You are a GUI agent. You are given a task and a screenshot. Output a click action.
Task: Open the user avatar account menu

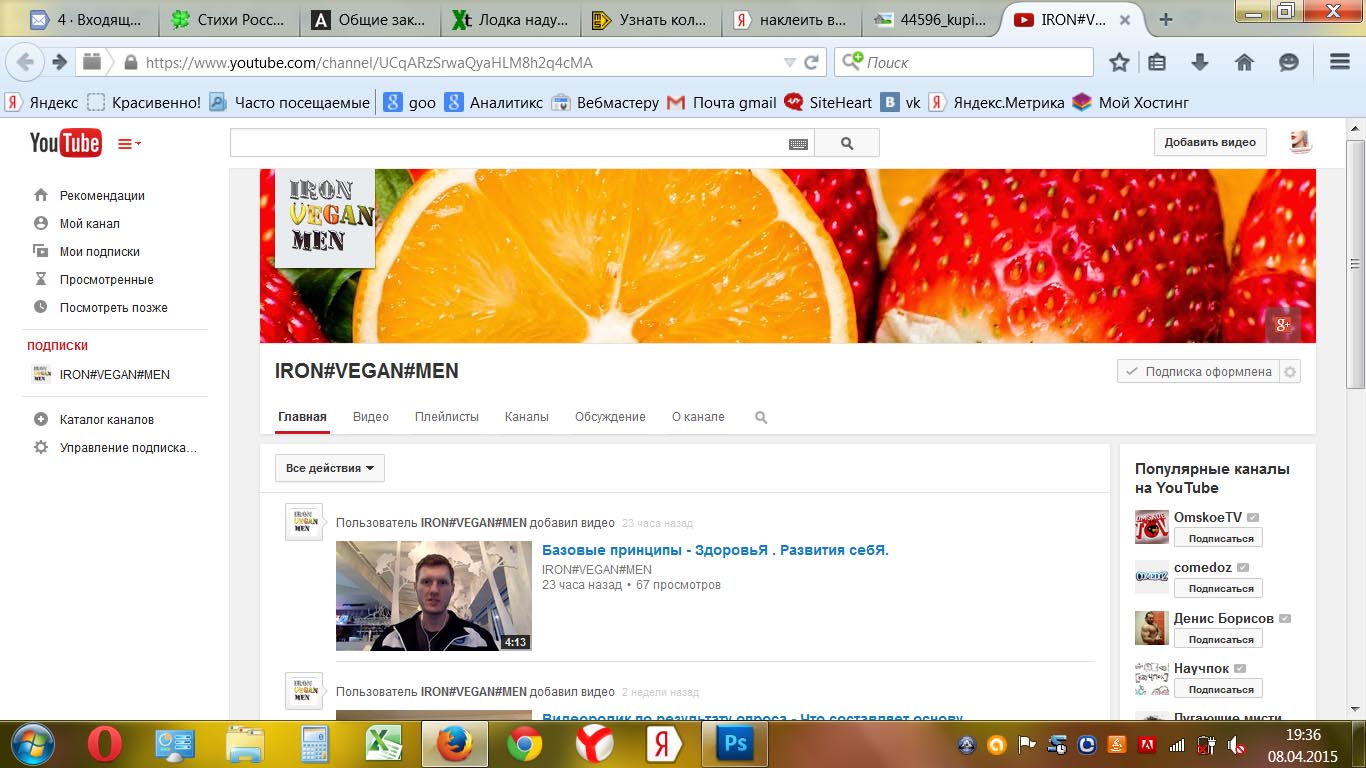point(1300,142)
